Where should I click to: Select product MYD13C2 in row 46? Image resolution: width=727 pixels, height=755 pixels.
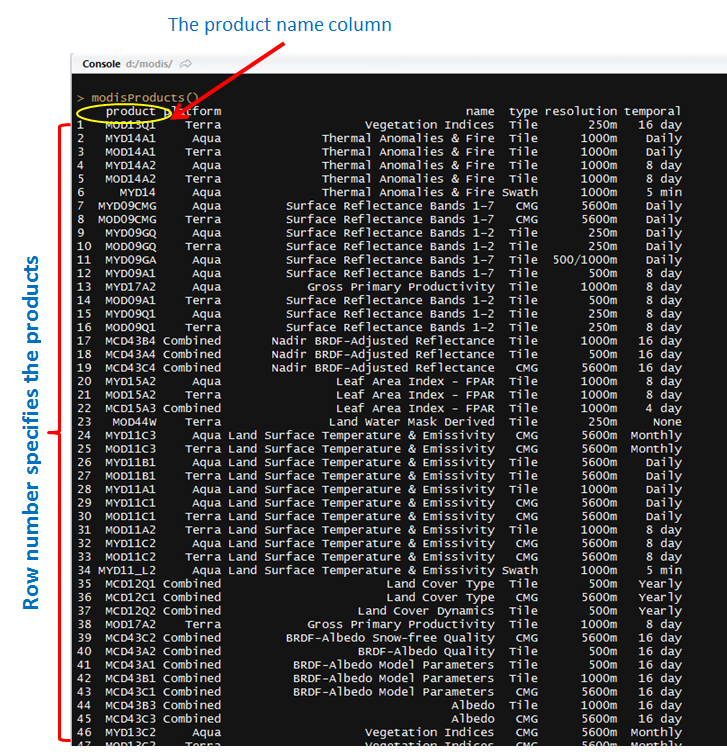[130, 732]
